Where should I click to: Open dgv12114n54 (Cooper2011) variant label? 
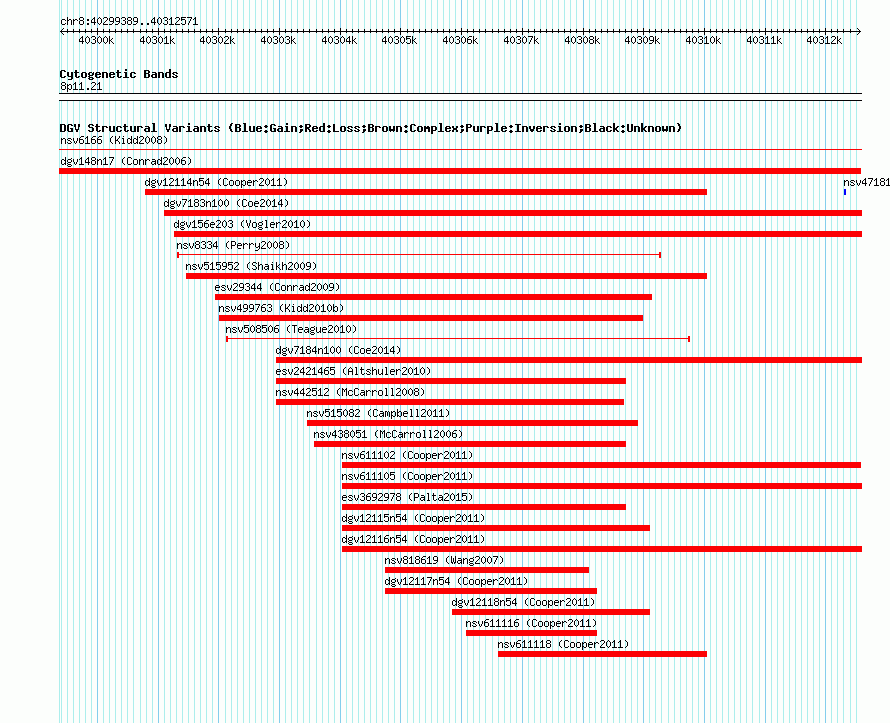click(x=216, y=182)
